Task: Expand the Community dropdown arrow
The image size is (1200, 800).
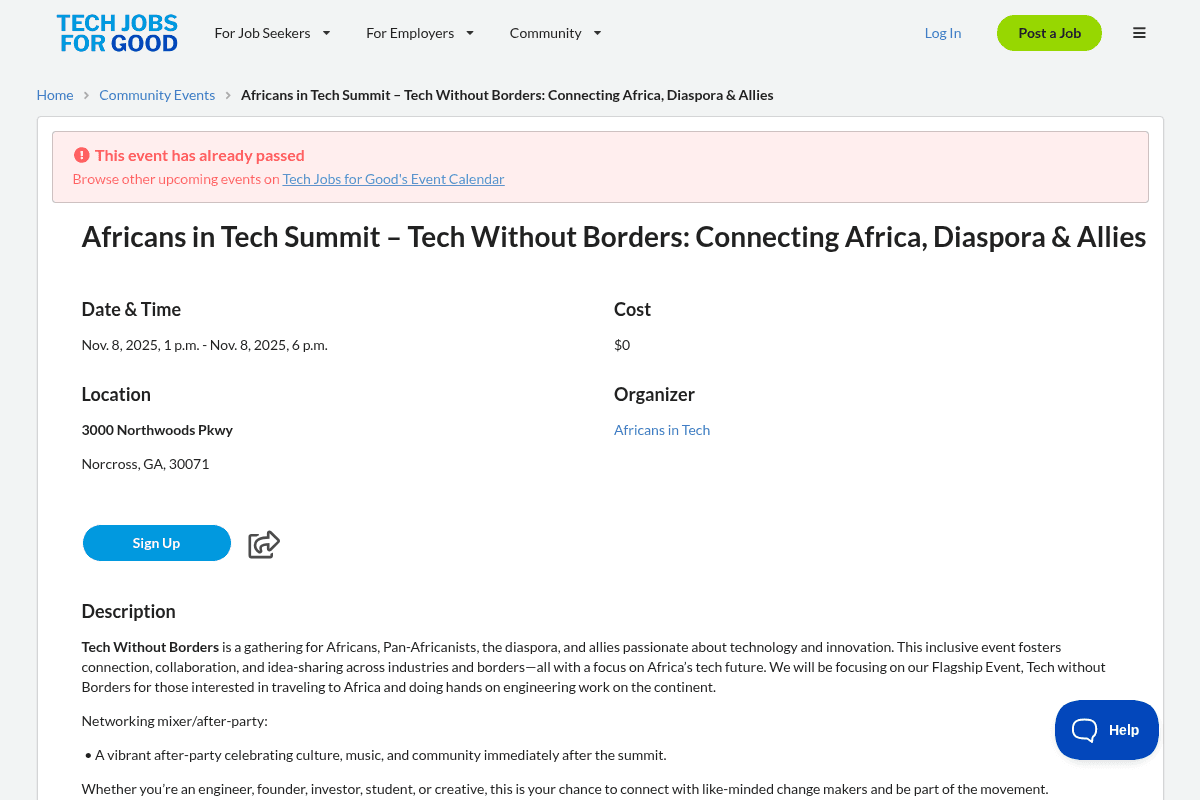Action: [x=597, y=33]
